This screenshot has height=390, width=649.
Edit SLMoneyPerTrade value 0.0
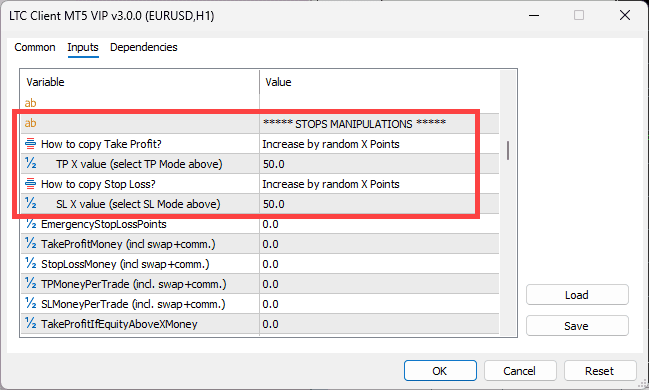379,304
